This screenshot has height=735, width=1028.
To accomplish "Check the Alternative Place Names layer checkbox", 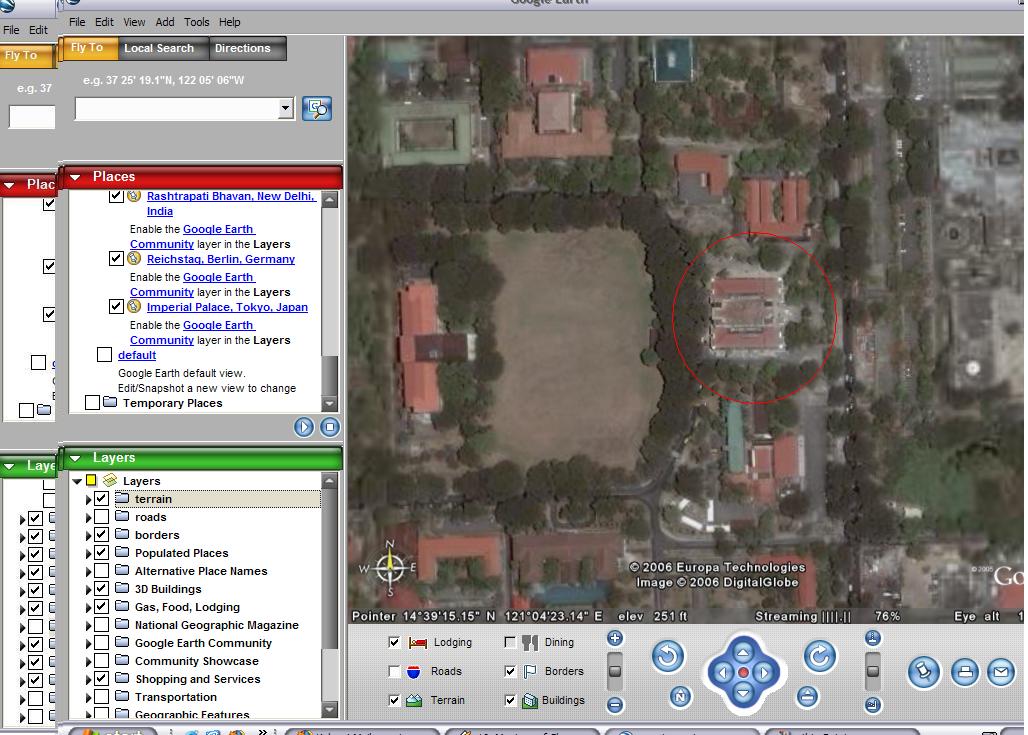I will click(x=101, y=570).
